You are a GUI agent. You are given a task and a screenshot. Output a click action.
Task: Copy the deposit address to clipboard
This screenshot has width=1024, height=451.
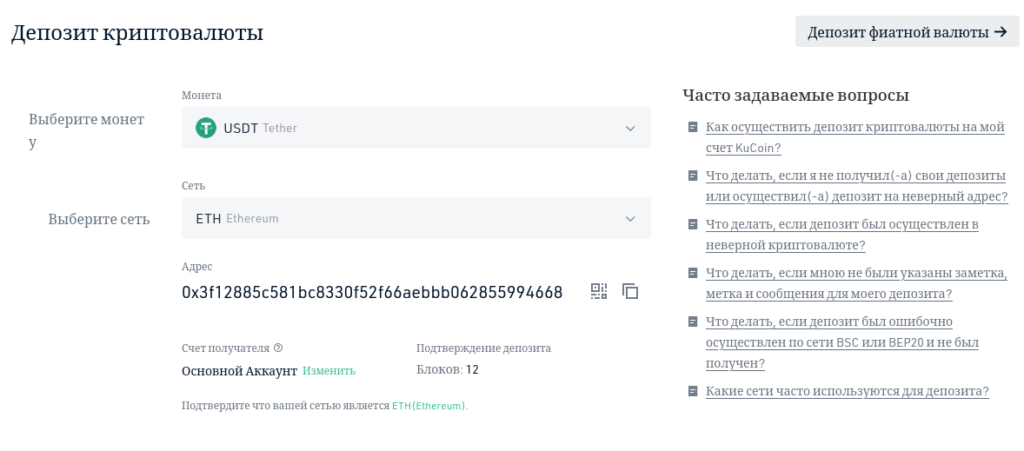(x=630, y=291)
